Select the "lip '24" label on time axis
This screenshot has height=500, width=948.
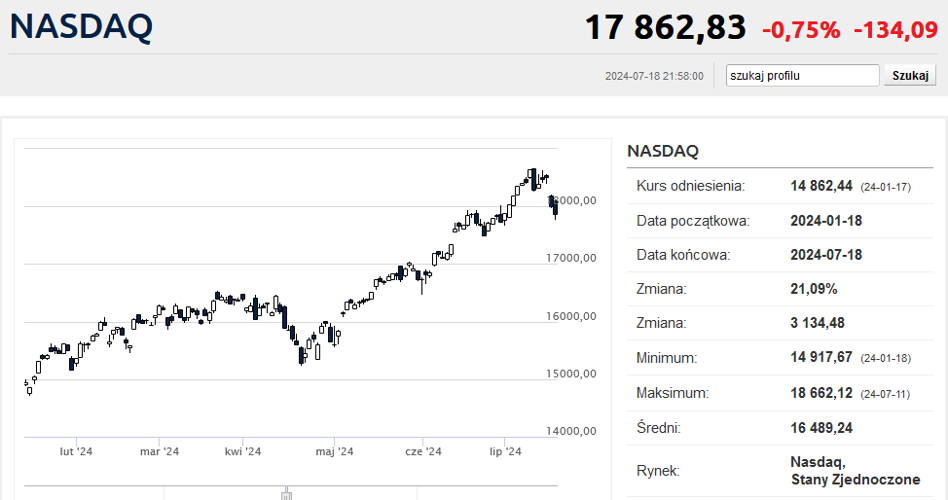click(x=505, y=452)
